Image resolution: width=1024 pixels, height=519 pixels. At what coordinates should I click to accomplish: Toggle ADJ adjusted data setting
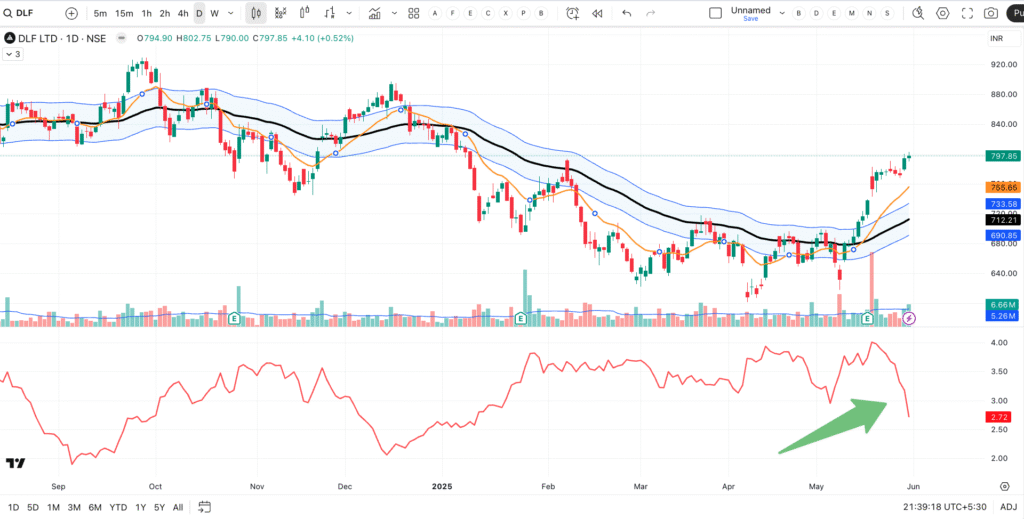1008,507
